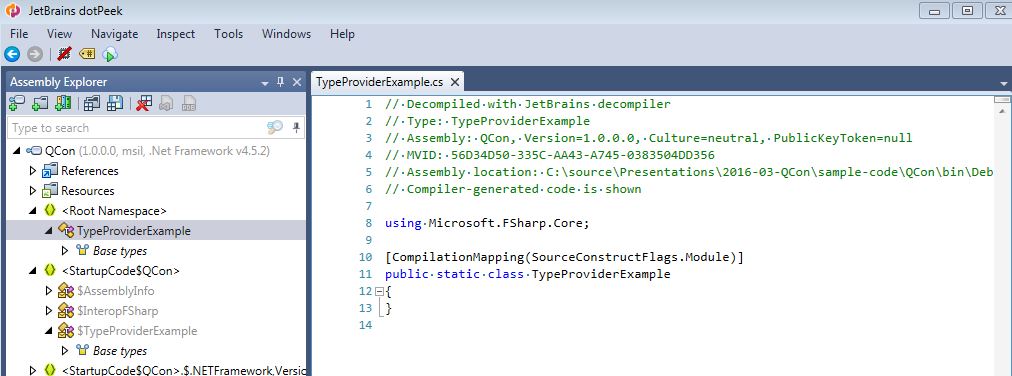1012x376 pixels.
Task: Click the open assembly icon with plus
Action: [x=17, y=103]
